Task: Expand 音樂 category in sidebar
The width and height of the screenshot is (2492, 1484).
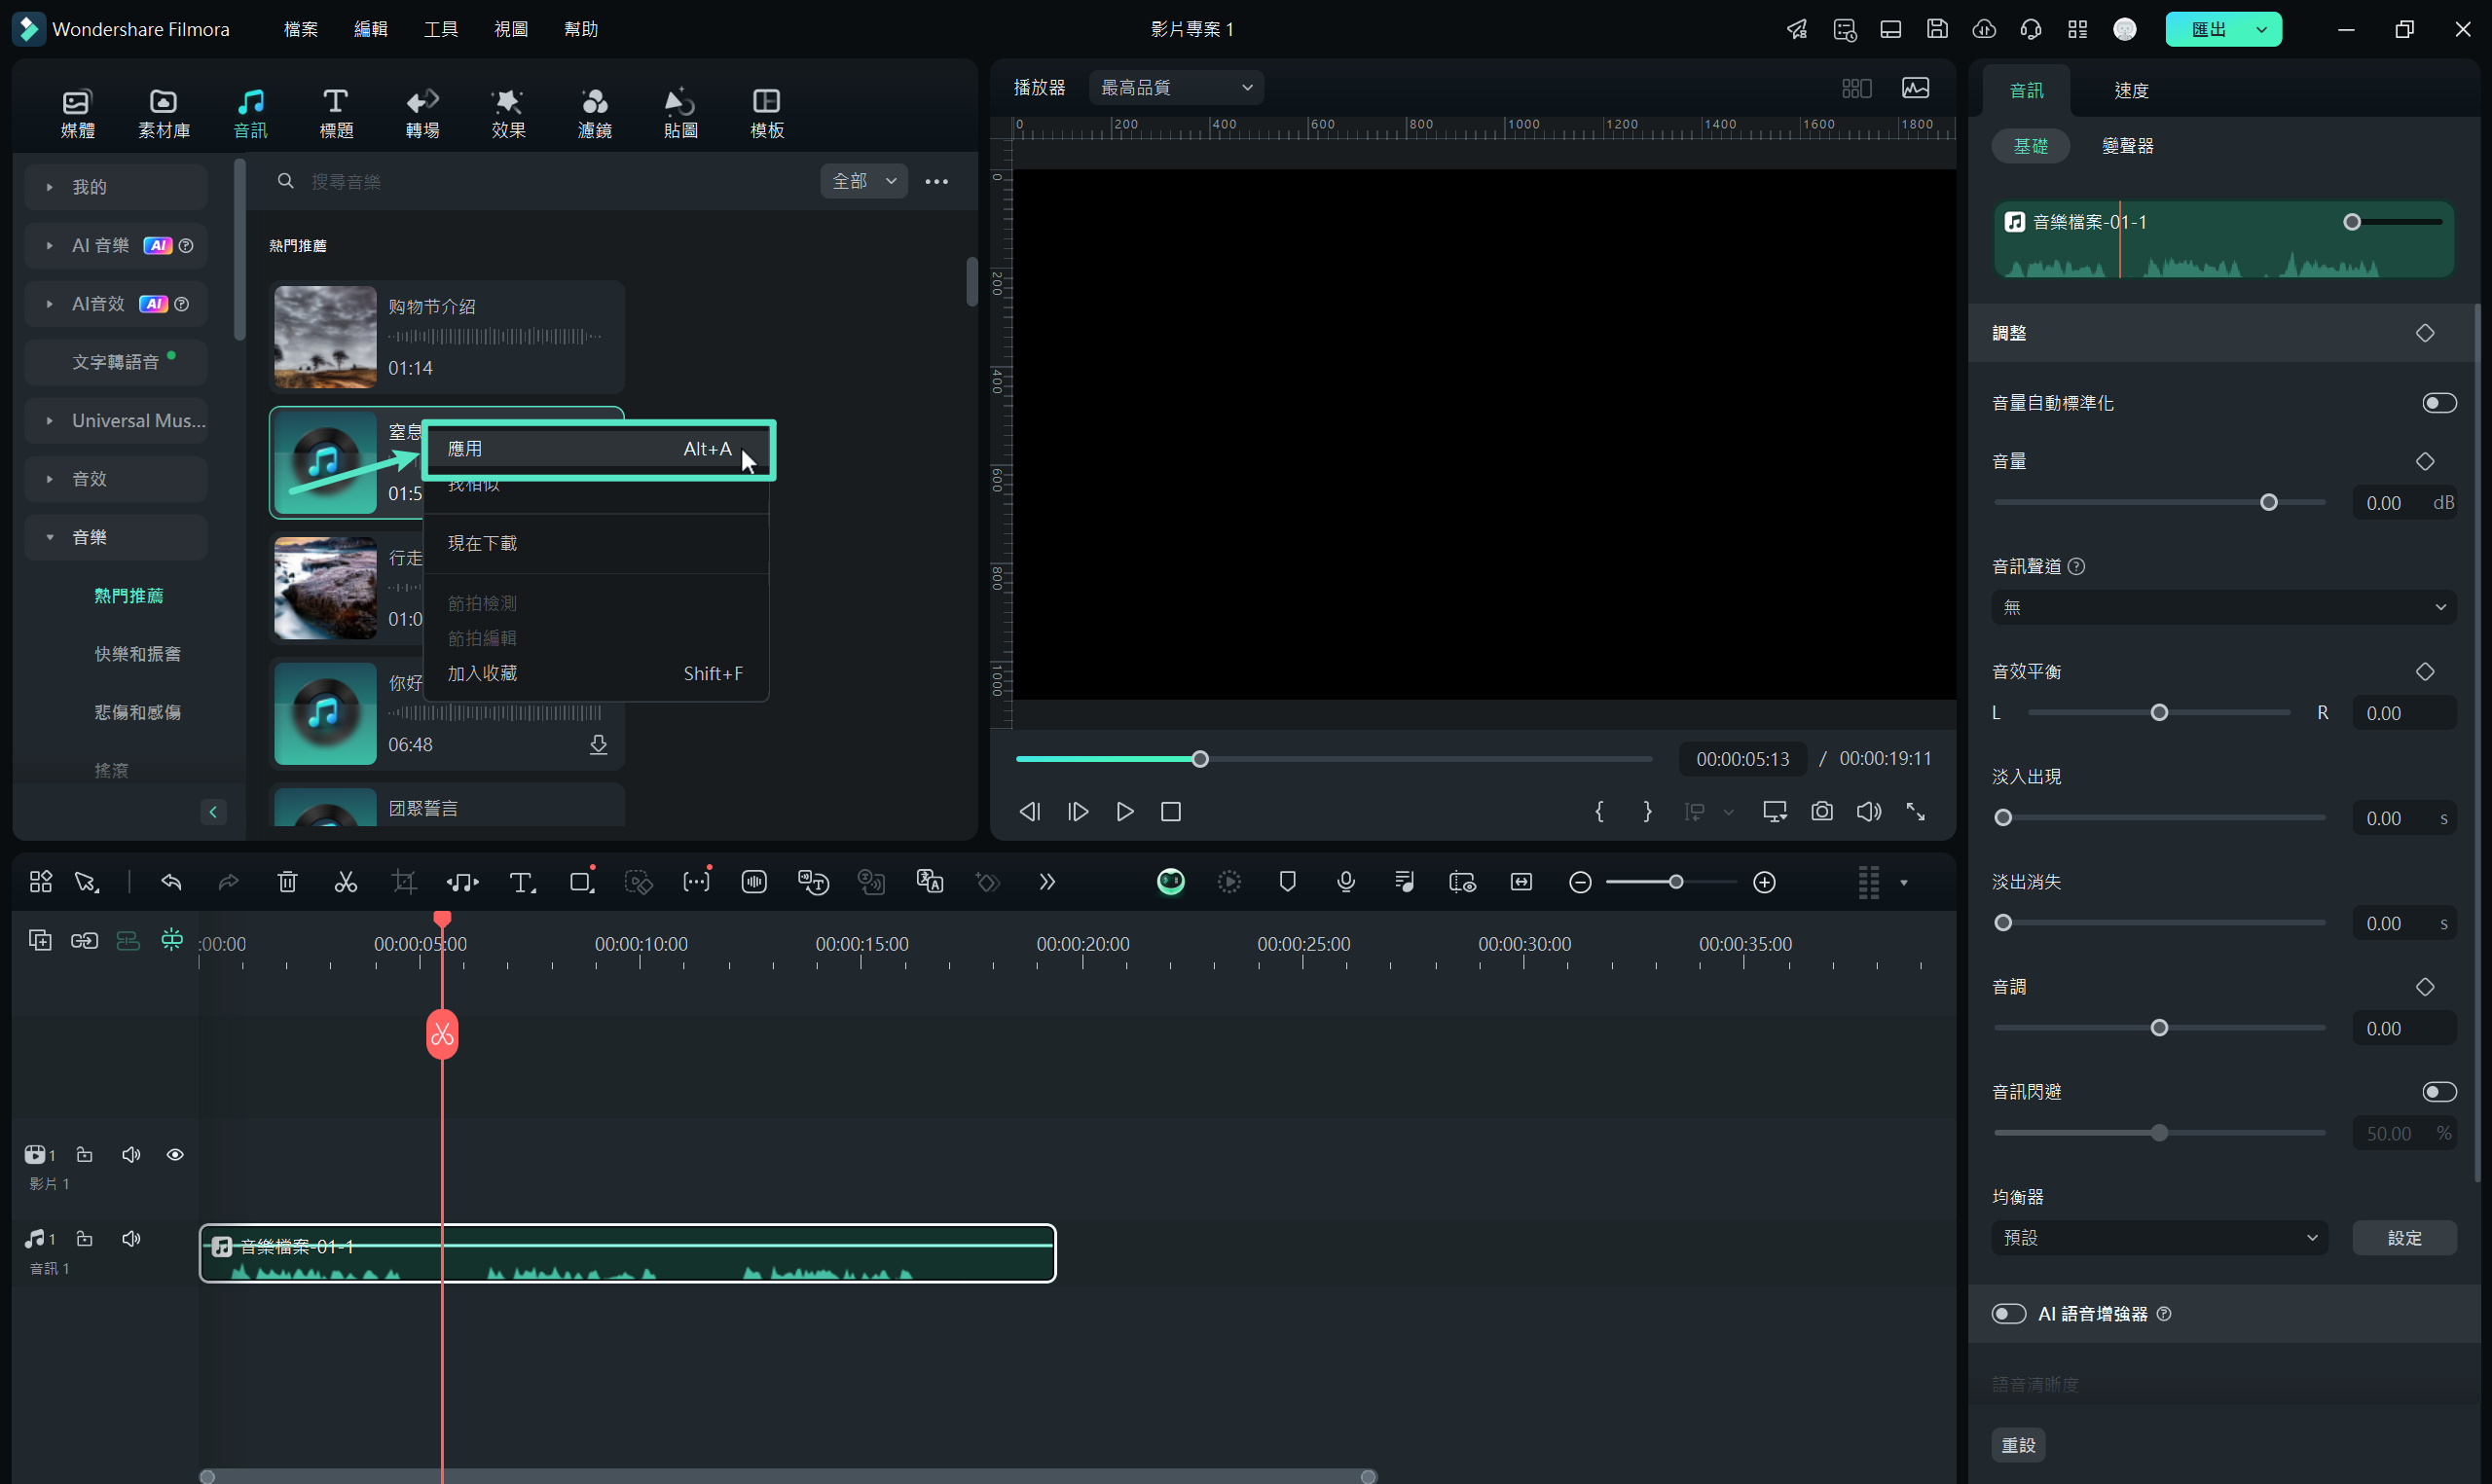Action: click(x=50, y=537)
